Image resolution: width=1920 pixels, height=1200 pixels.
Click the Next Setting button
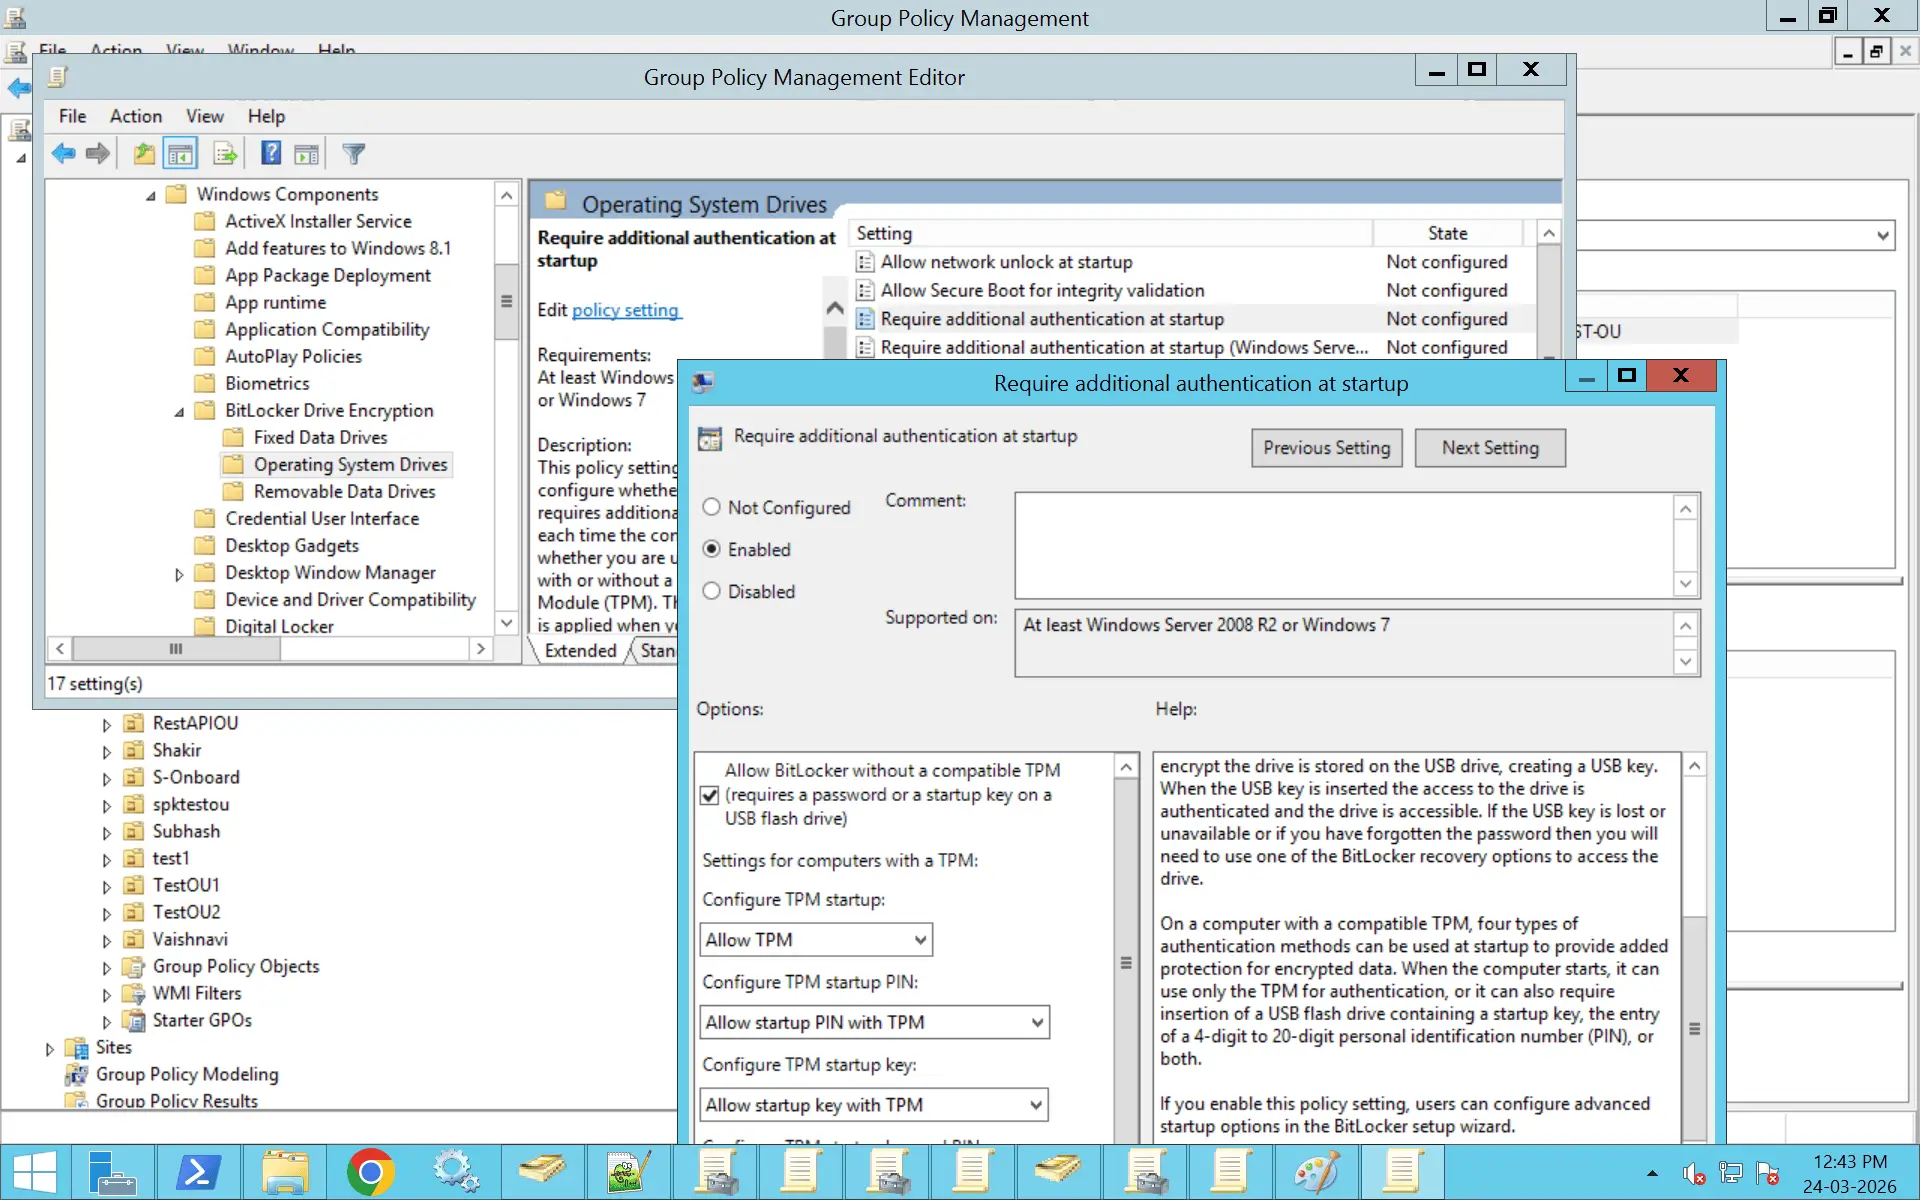[1489, 447]
